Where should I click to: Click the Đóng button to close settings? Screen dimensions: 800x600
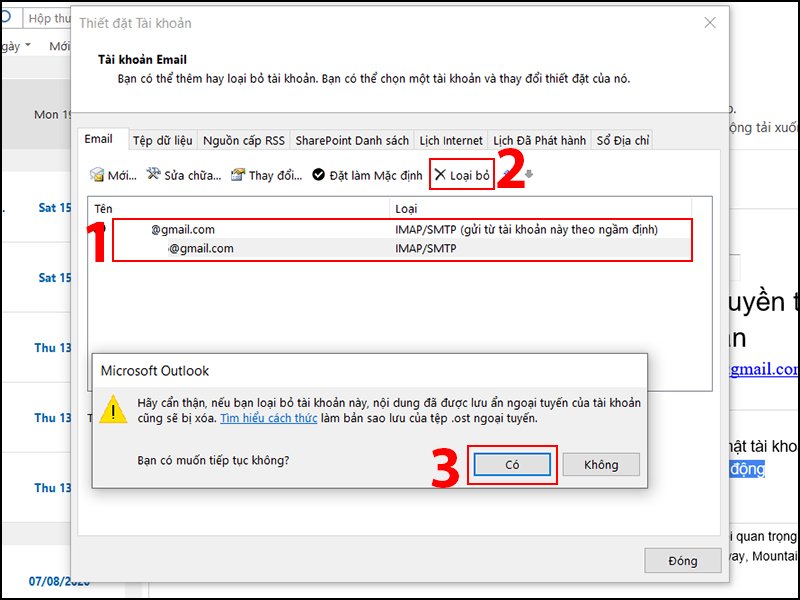pyautogui.click(x=683, y=561)
